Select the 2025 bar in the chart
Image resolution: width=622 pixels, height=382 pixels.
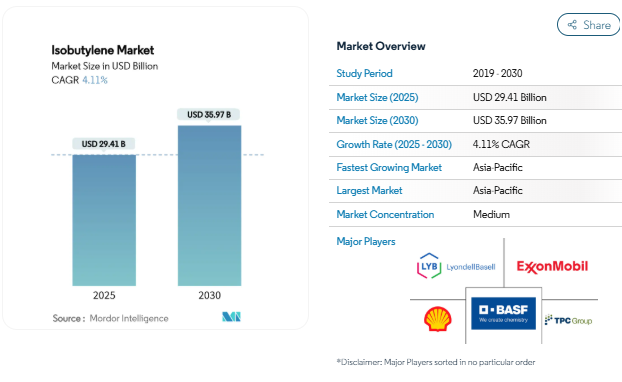click(x=104, y=220)
